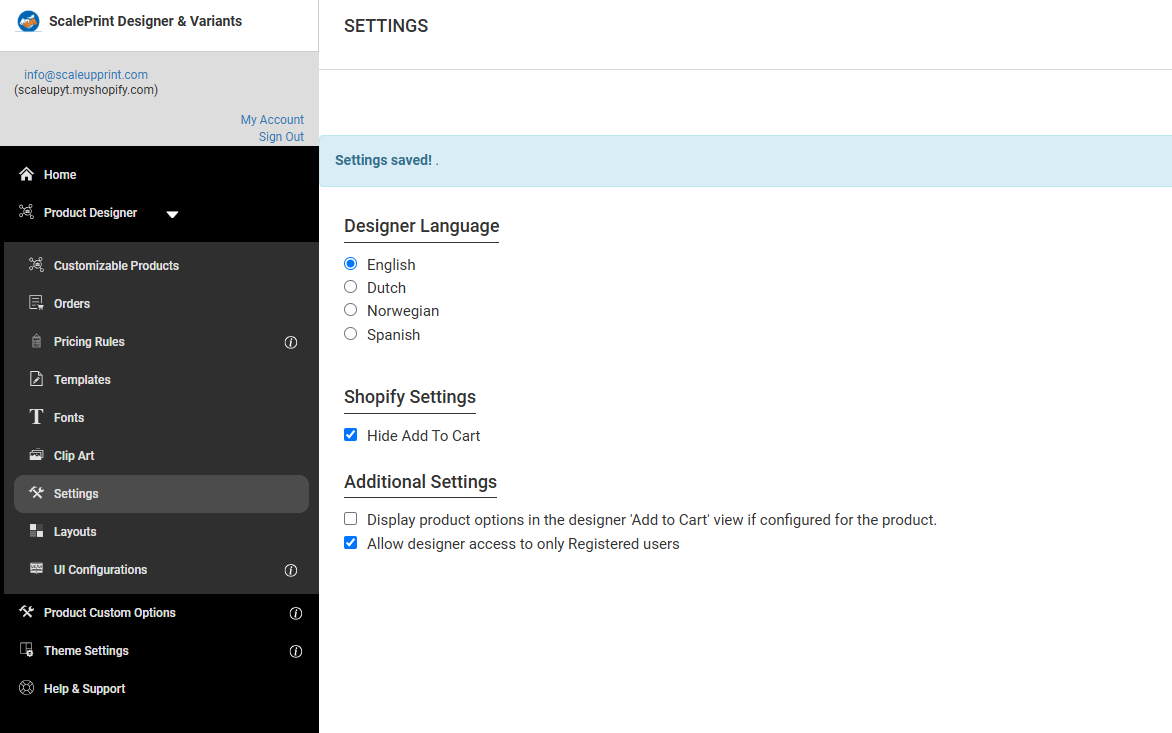1172x733 pixels.
Task: Click the Clip Art image icon
Action: tap(36, 455)
